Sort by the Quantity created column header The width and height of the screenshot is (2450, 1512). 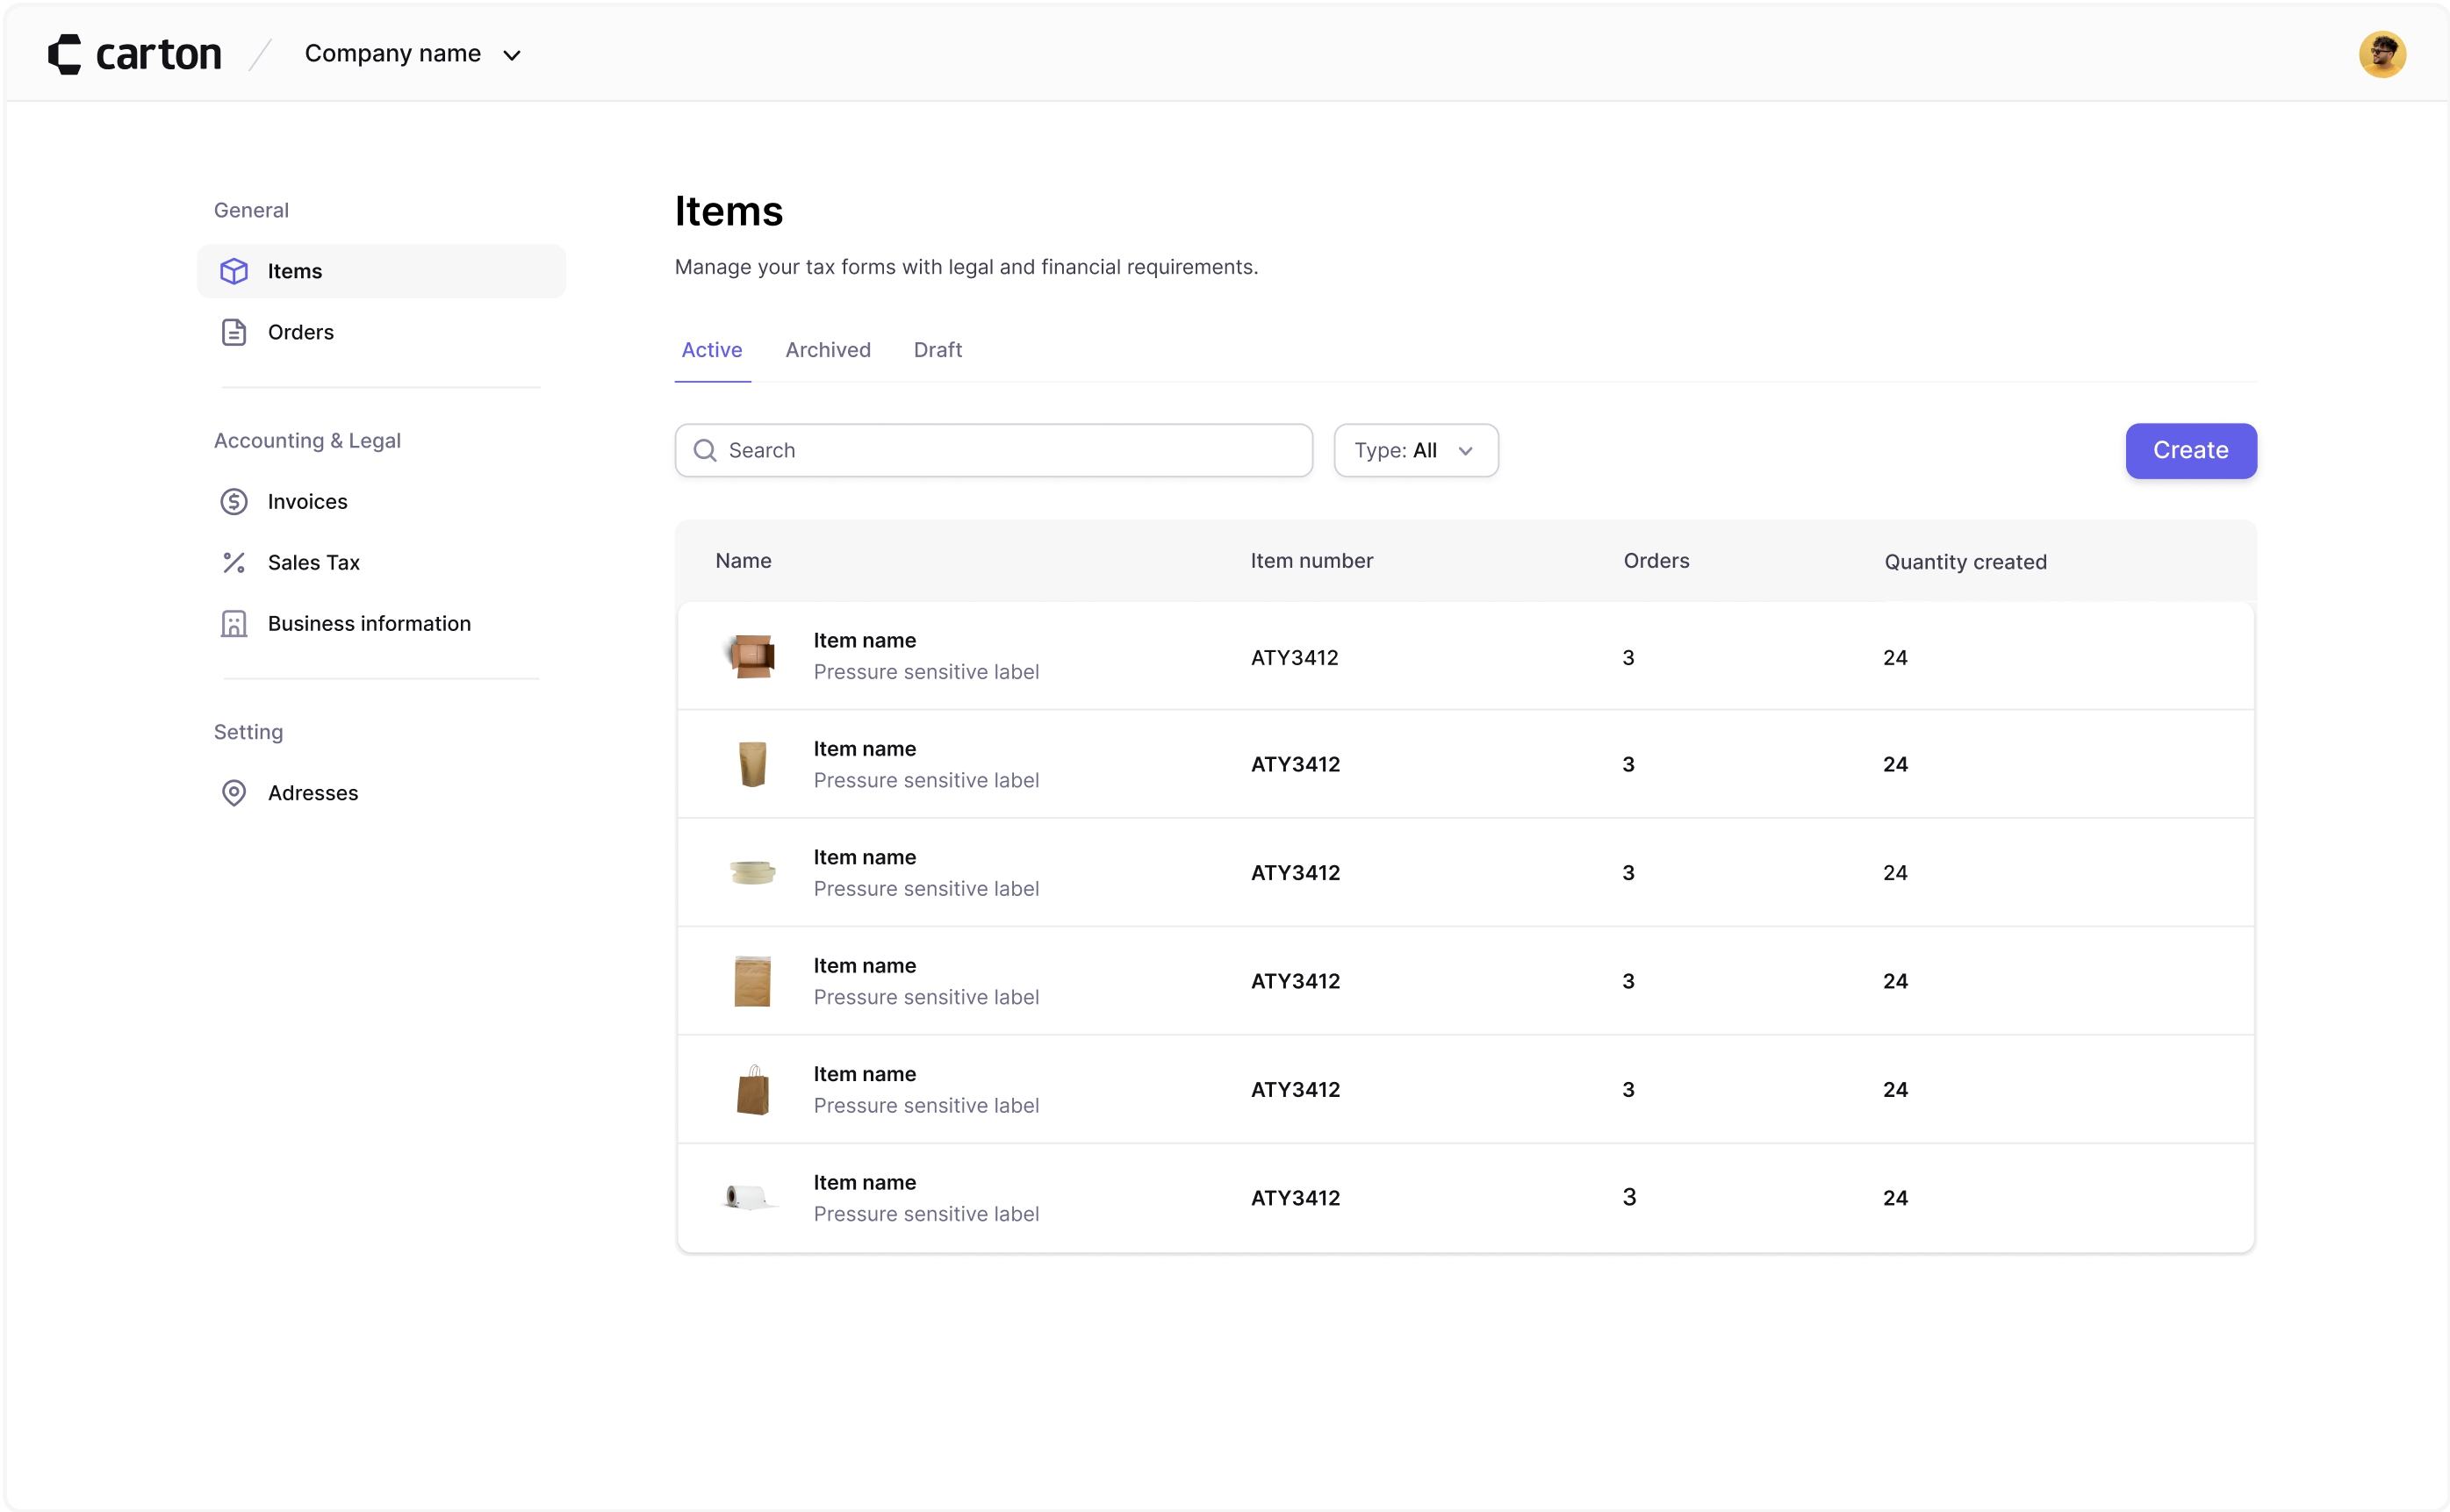(x=1964, y=562)
